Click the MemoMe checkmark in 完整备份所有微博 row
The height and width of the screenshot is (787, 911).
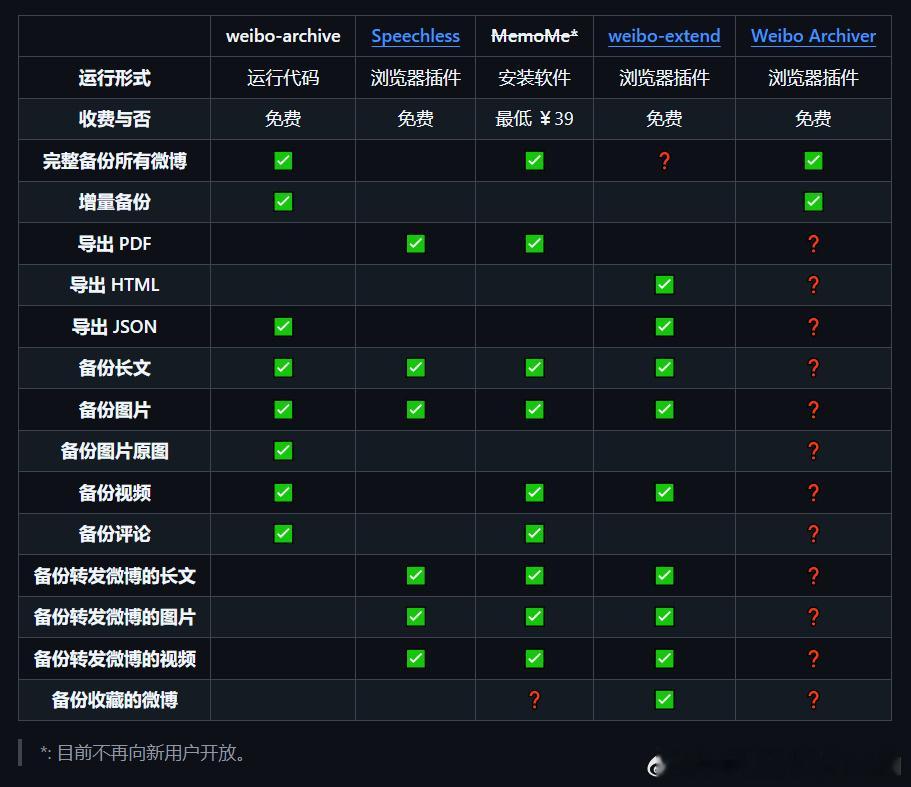534,160
